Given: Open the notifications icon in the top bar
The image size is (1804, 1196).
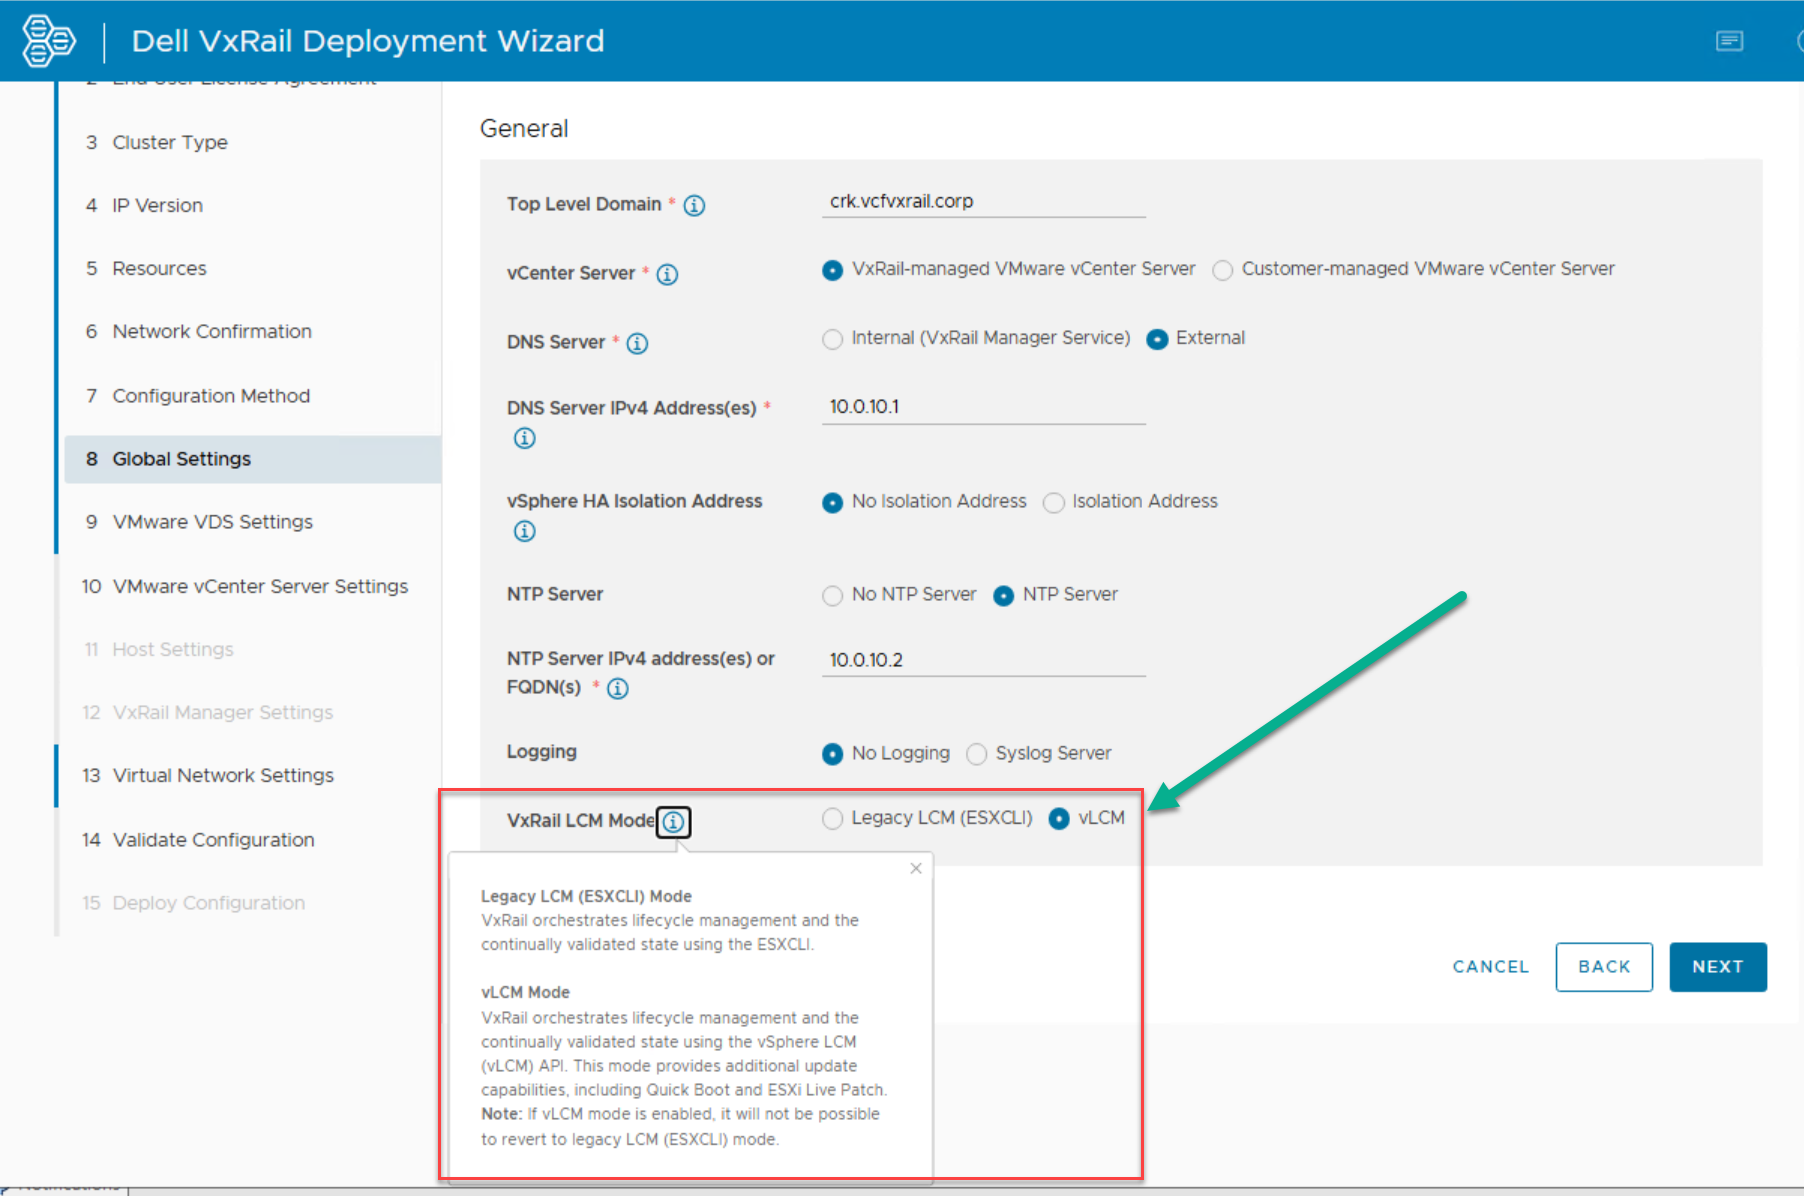Looking at the screenshot, I should 1729,41.
